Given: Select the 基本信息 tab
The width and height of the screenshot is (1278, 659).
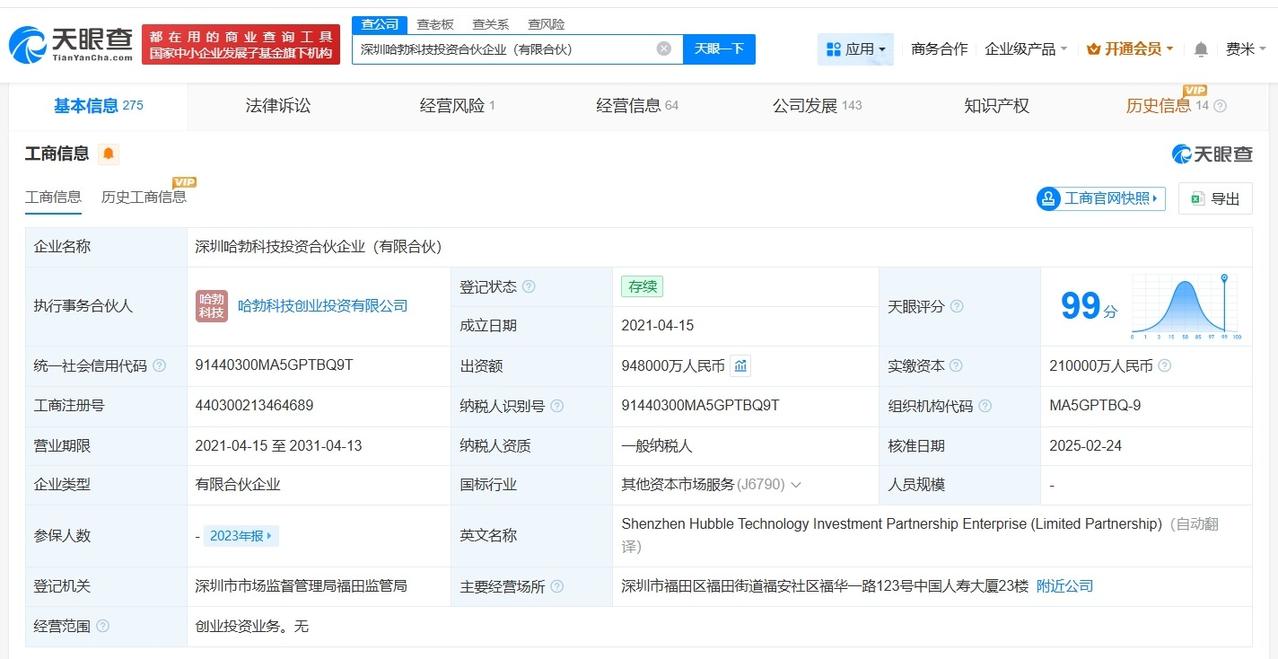Looking at the screenshot, I should pos(98,106).
